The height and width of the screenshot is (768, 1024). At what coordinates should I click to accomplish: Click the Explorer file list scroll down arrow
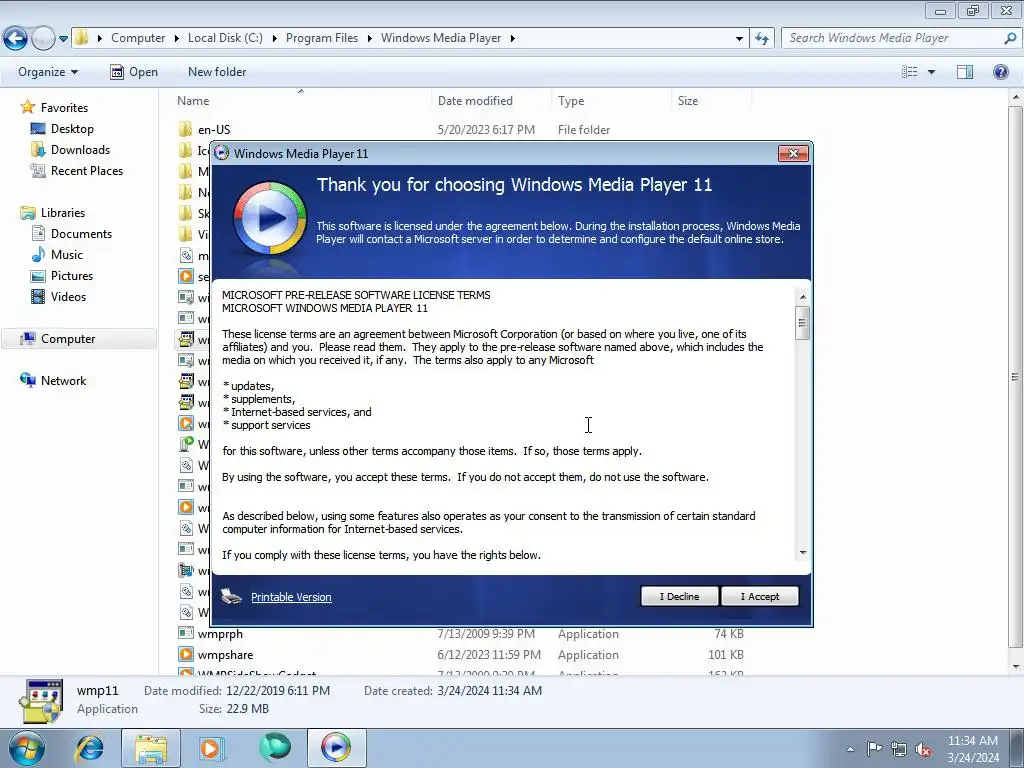point(1016,667)
